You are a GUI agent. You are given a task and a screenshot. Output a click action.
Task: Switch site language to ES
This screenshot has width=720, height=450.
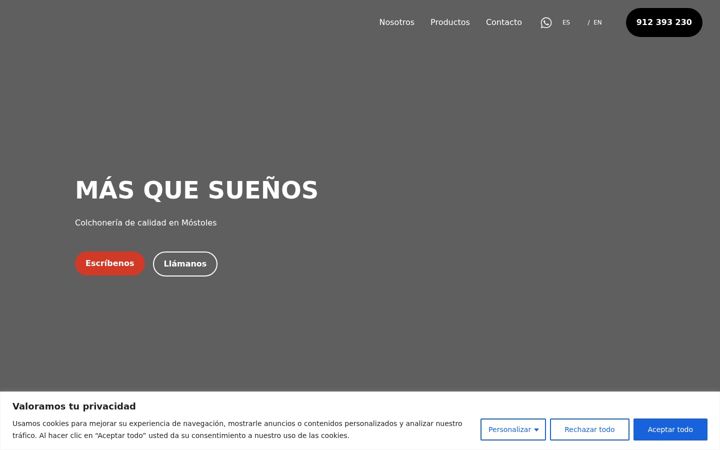tap(566, 22)
